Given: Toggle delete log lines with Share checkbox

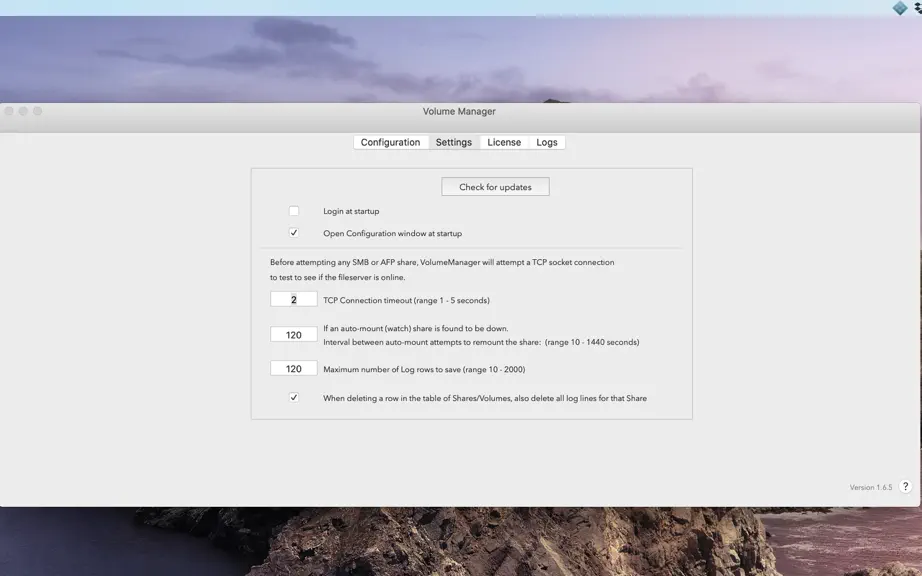Looking at the screenshot, I should pyautogui.click(x=294, y=397).
